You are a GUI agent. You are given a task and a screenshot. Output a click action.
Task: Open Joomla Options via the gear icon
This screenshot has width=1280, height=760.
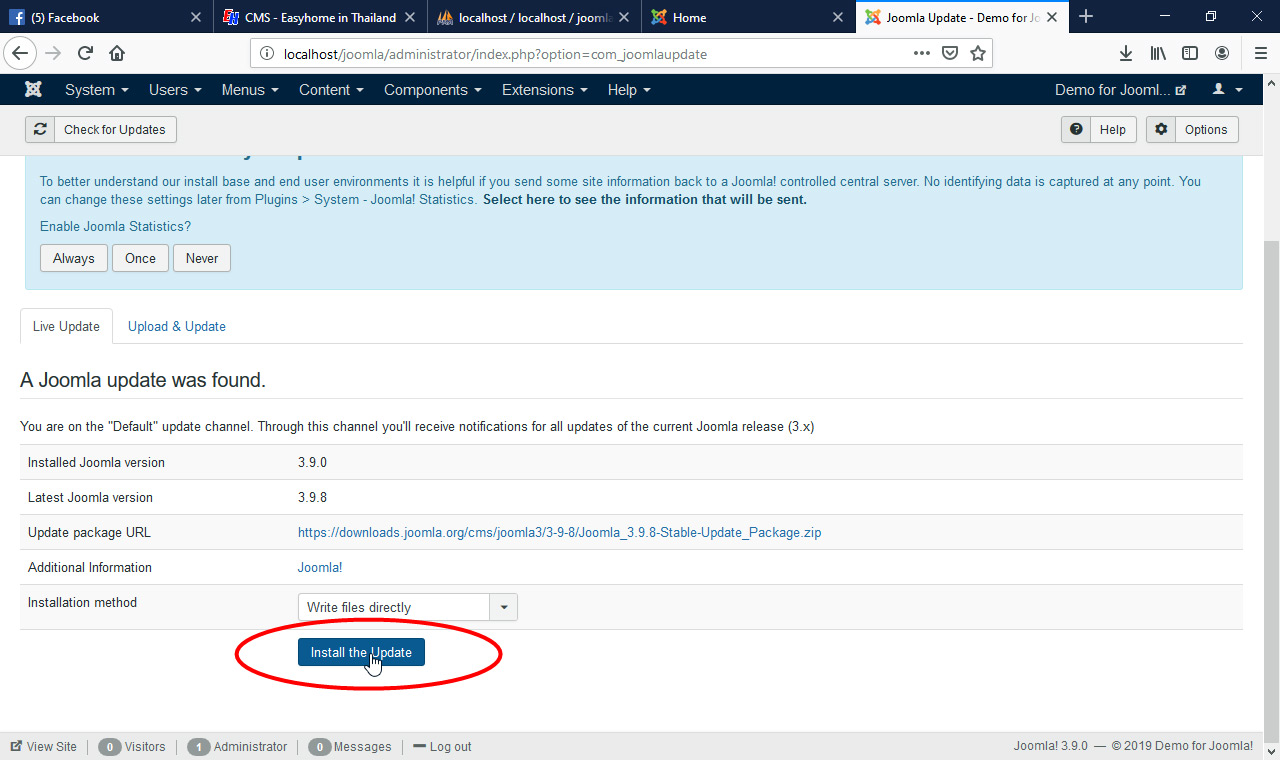coord(1161,129)
